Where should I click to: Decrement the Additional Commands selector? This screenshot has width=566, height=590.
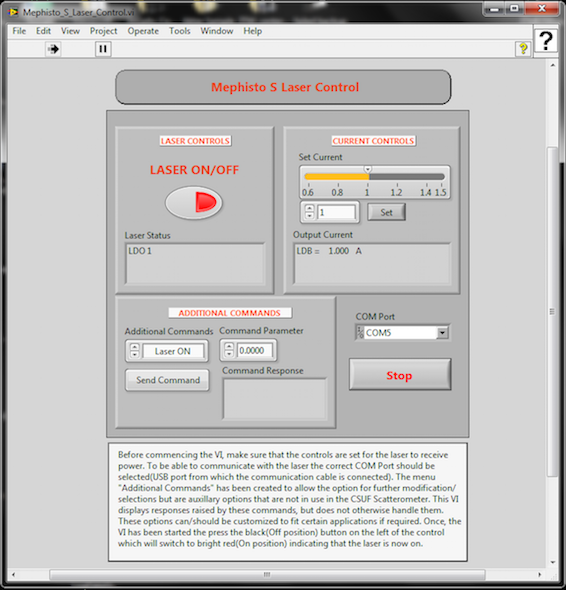point(135,355)
